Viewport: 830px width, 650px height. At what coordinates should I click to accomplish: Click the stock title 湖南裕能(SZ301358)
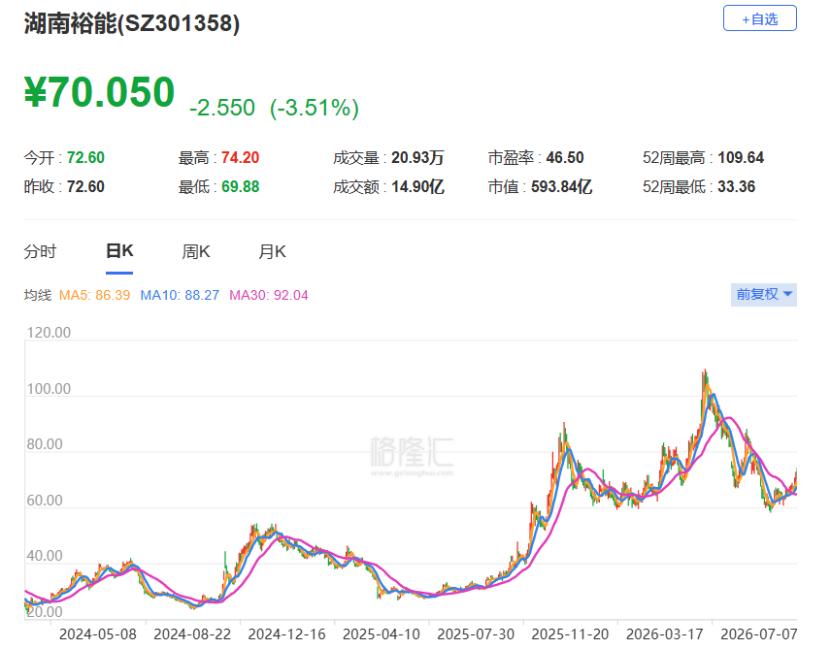point(132,24)
